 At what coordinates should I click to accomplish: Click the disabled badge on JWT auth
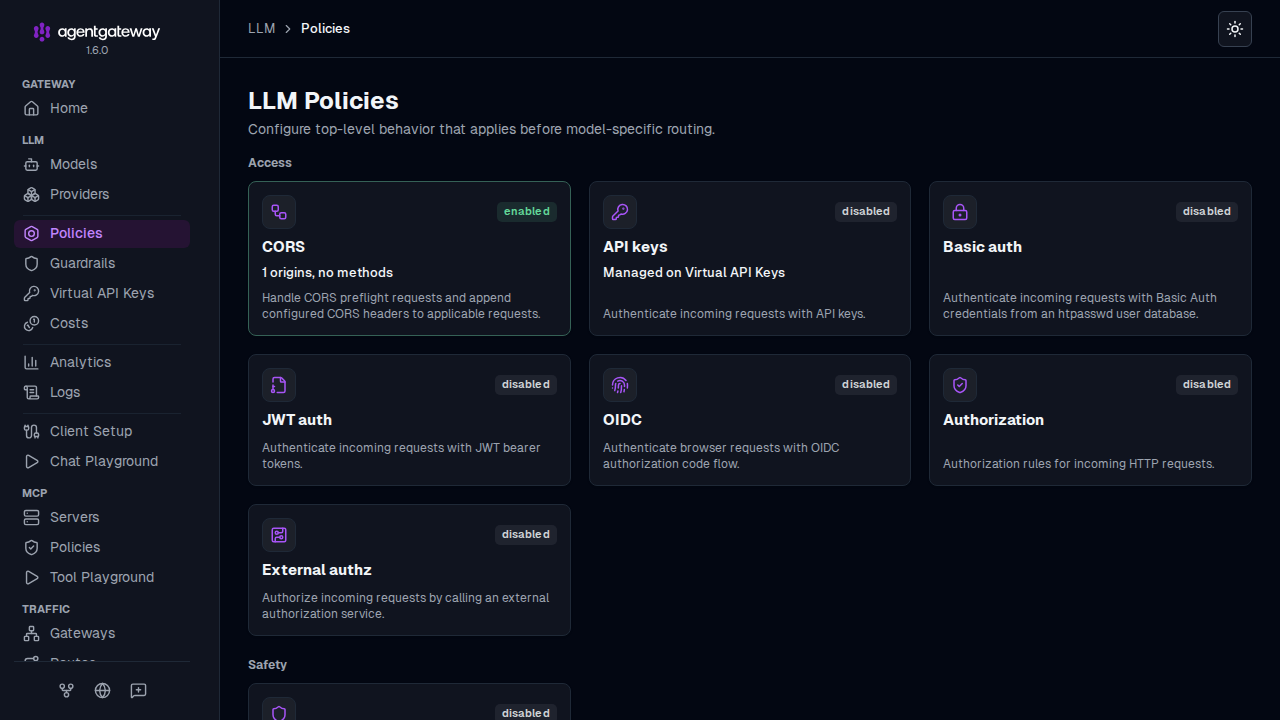click(x=526, y=384)
